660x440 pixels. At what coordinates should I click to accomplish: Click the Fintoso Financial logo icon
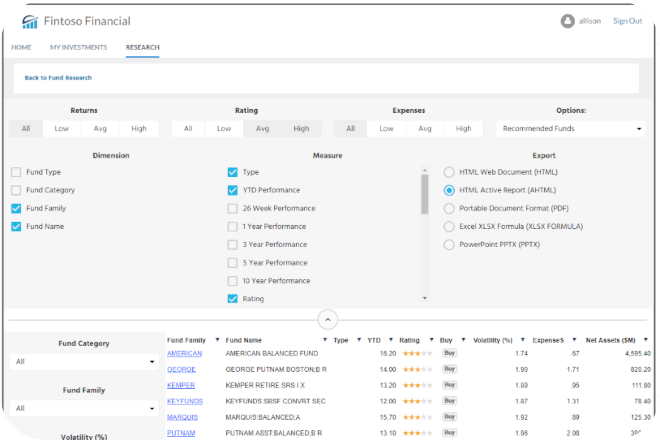coord(30,21)
